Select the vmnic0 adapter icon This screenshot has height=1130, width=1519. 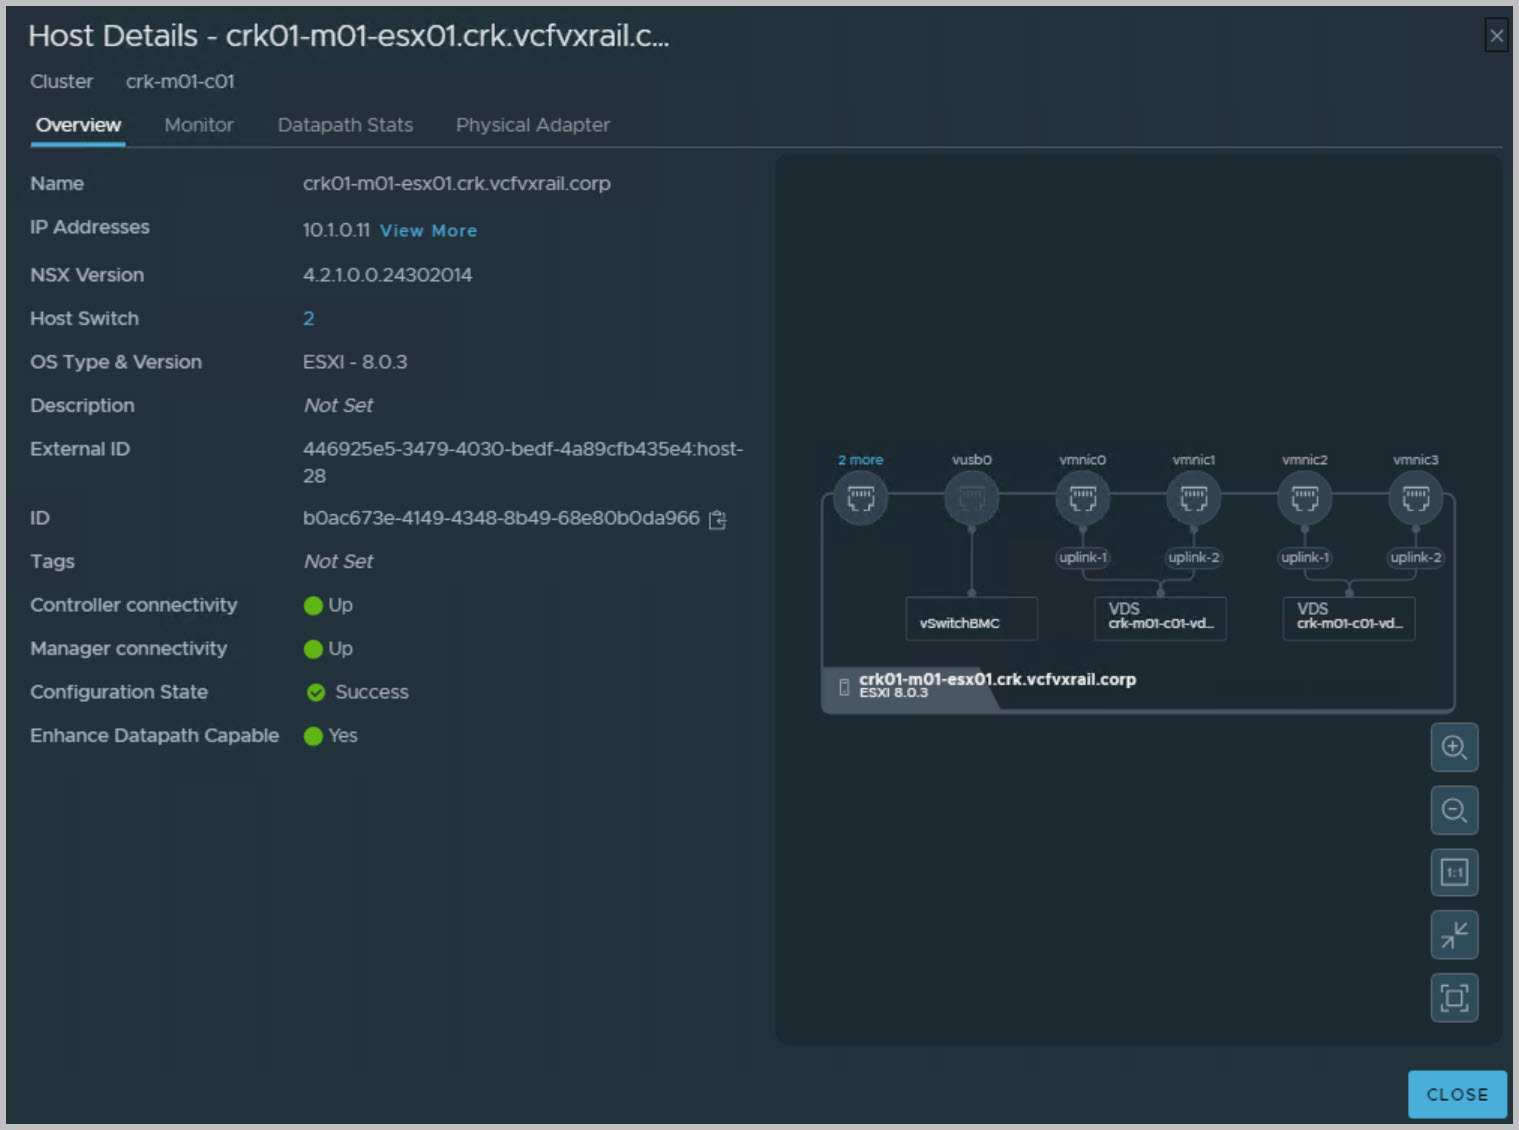(x=1082, y=497)
